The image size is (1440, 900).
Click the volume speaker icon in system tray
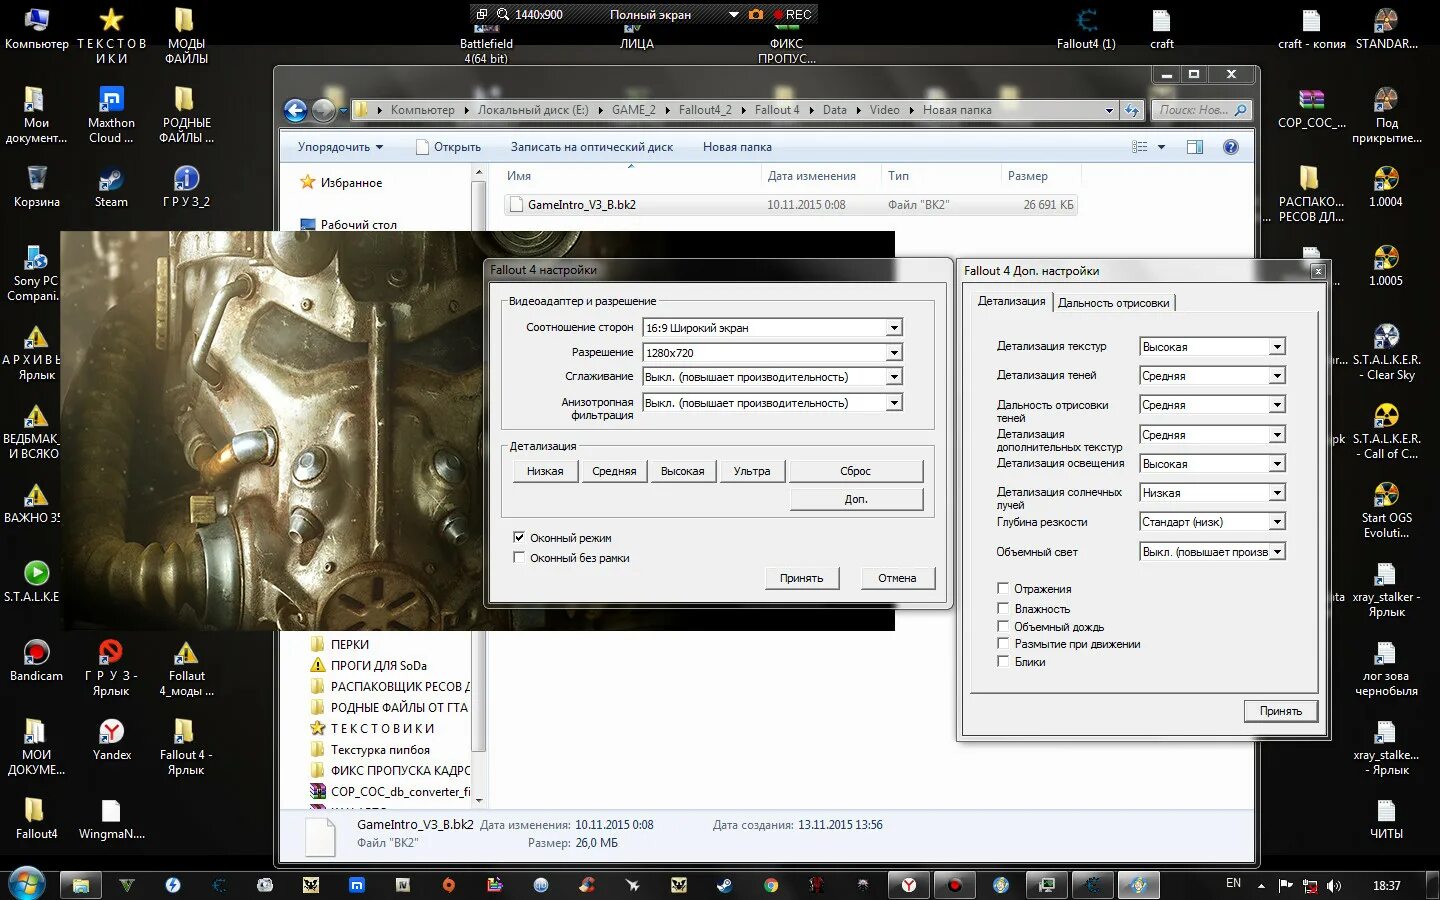click(1334, 886)
